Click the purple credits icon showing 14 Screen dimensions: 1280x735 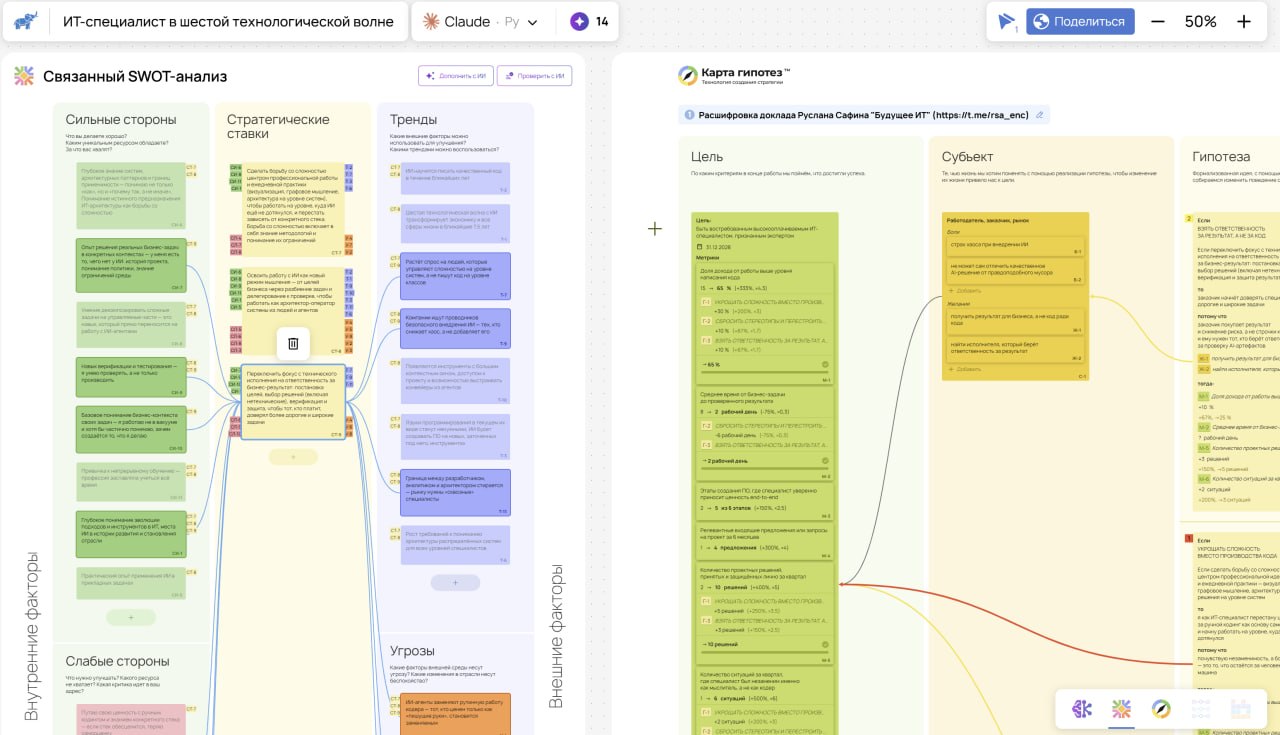click(579, 21)
